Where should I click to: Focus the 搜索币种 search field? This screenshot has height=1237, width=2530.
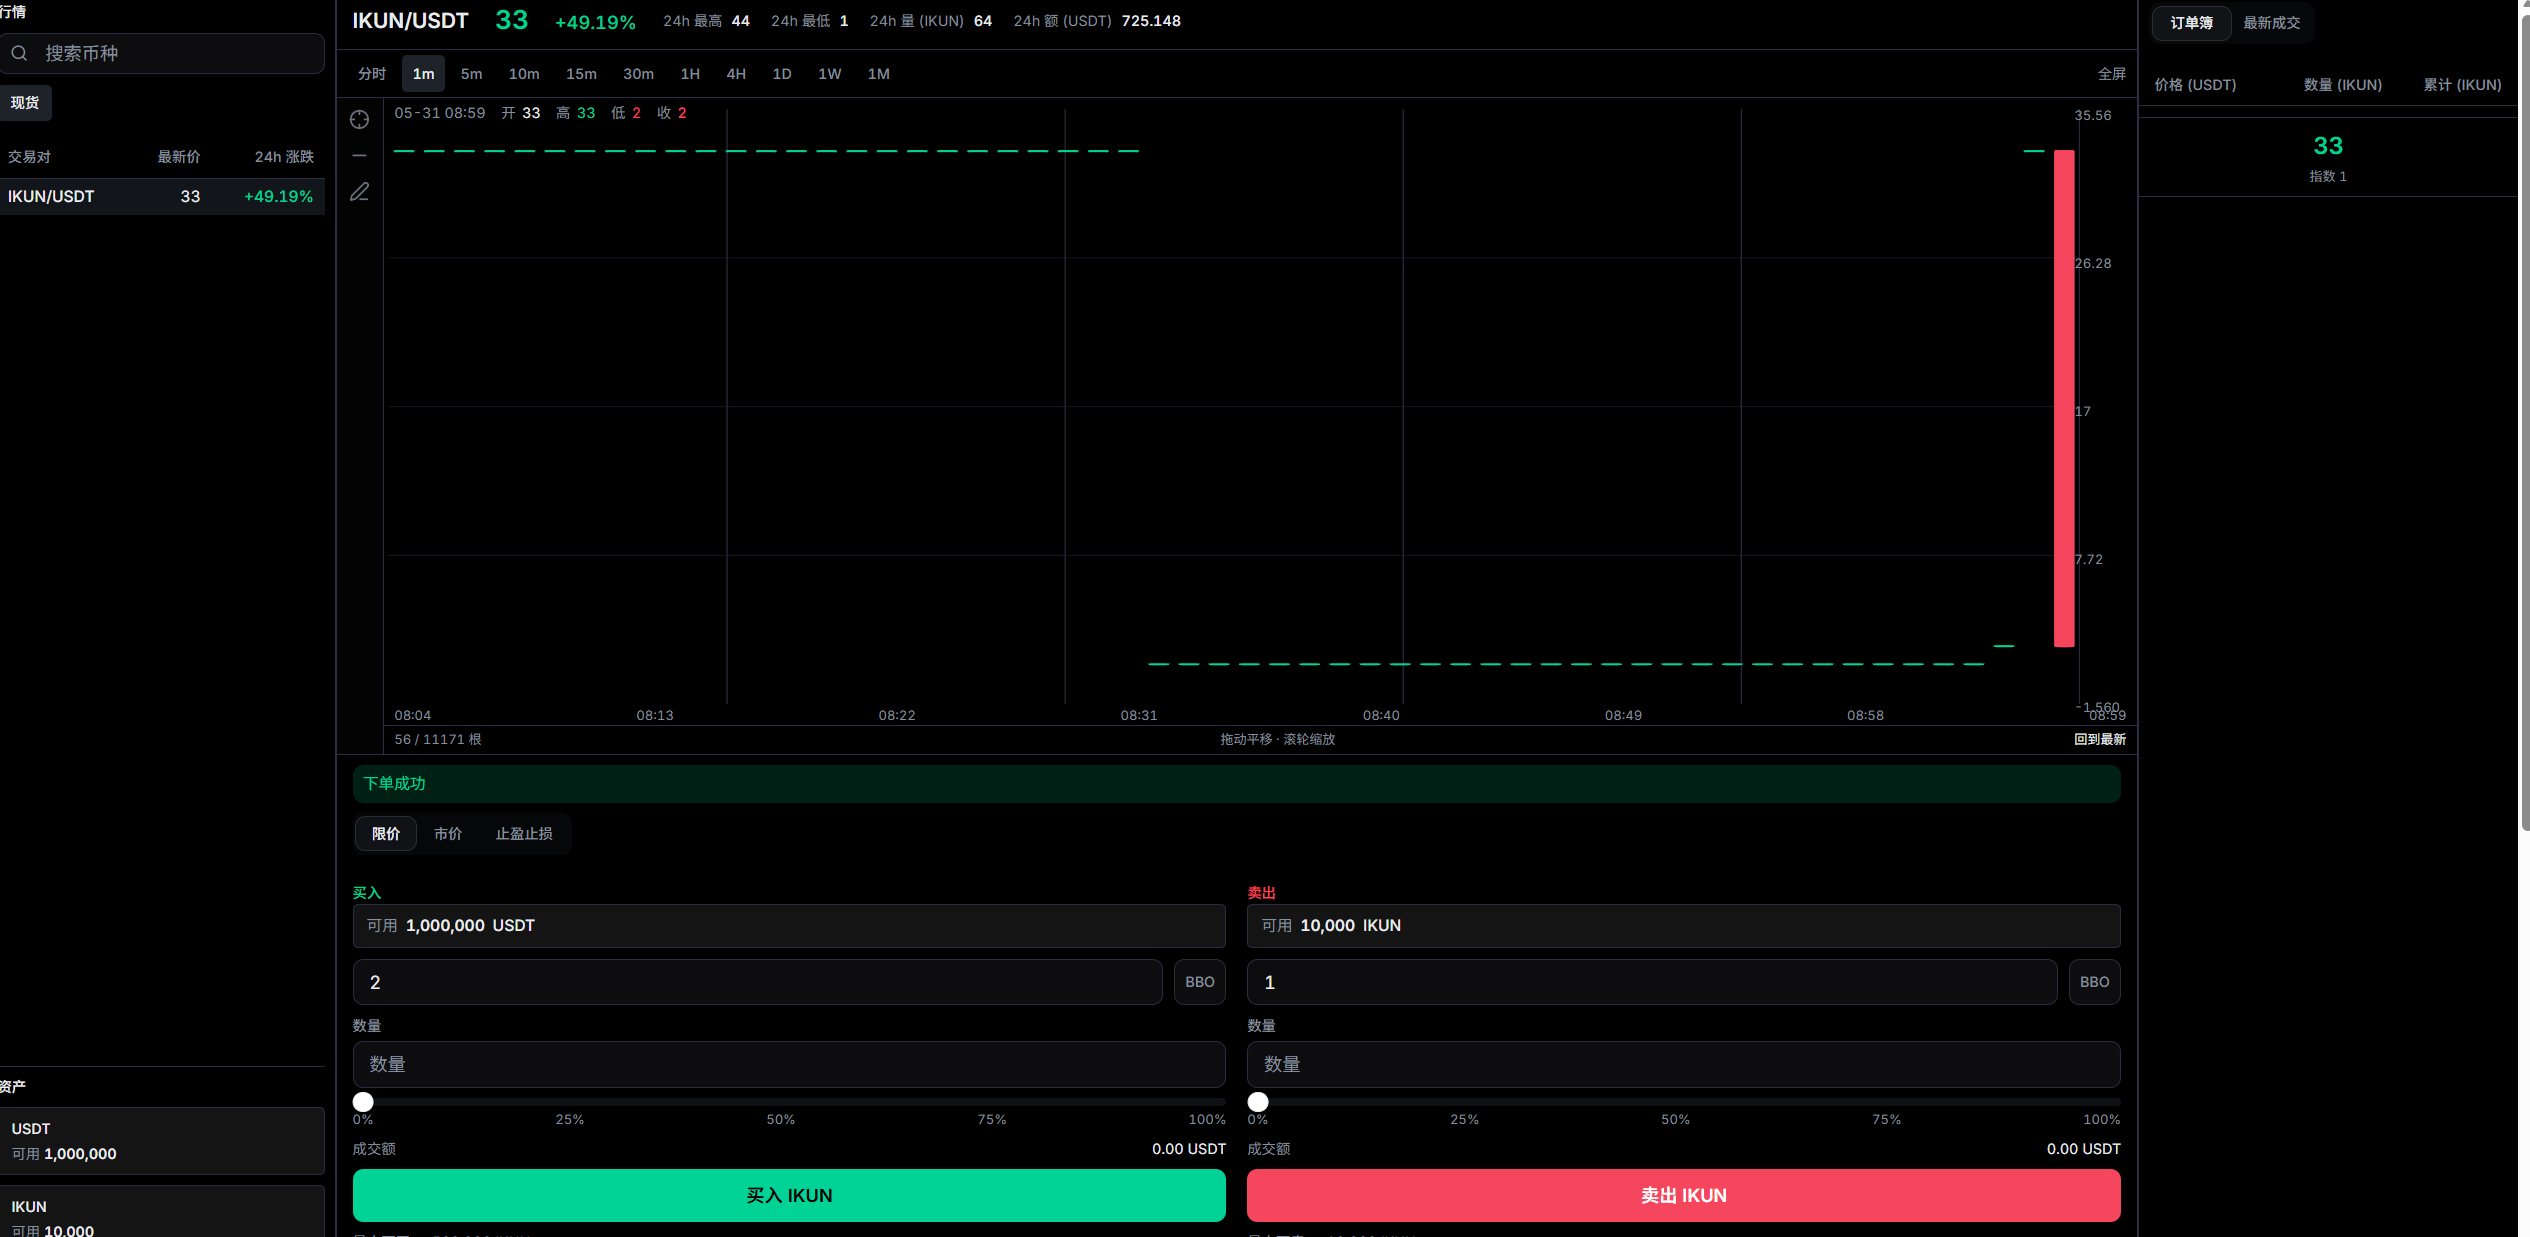(162, 53)
